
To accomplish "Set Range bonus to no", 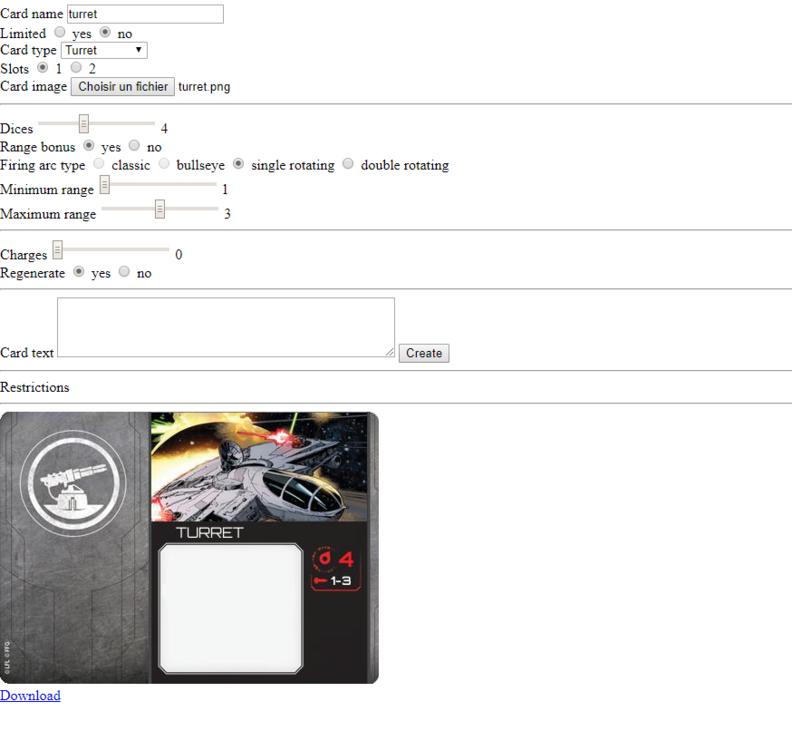I will click(x=134, y=146).
